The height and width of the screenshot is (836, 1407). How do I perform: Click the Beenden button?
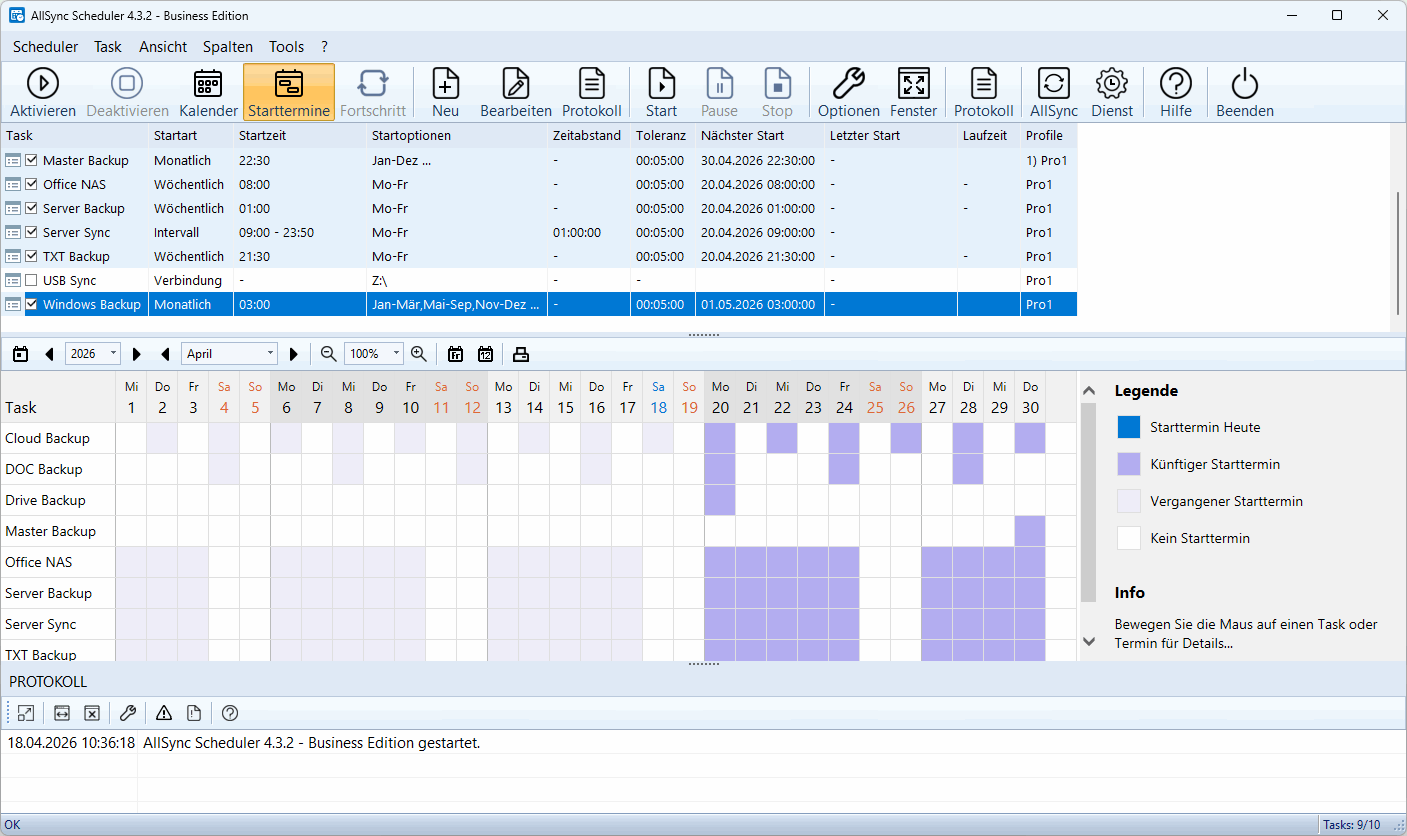(x=1244, y=93)
